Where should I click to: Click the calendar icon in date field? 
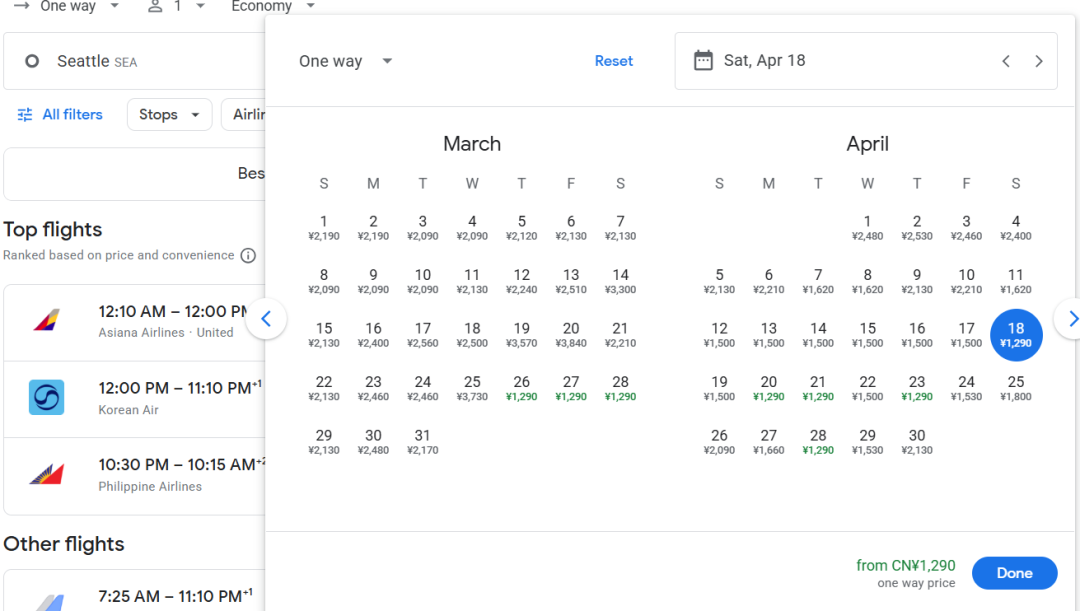click(x=703, y=61)
